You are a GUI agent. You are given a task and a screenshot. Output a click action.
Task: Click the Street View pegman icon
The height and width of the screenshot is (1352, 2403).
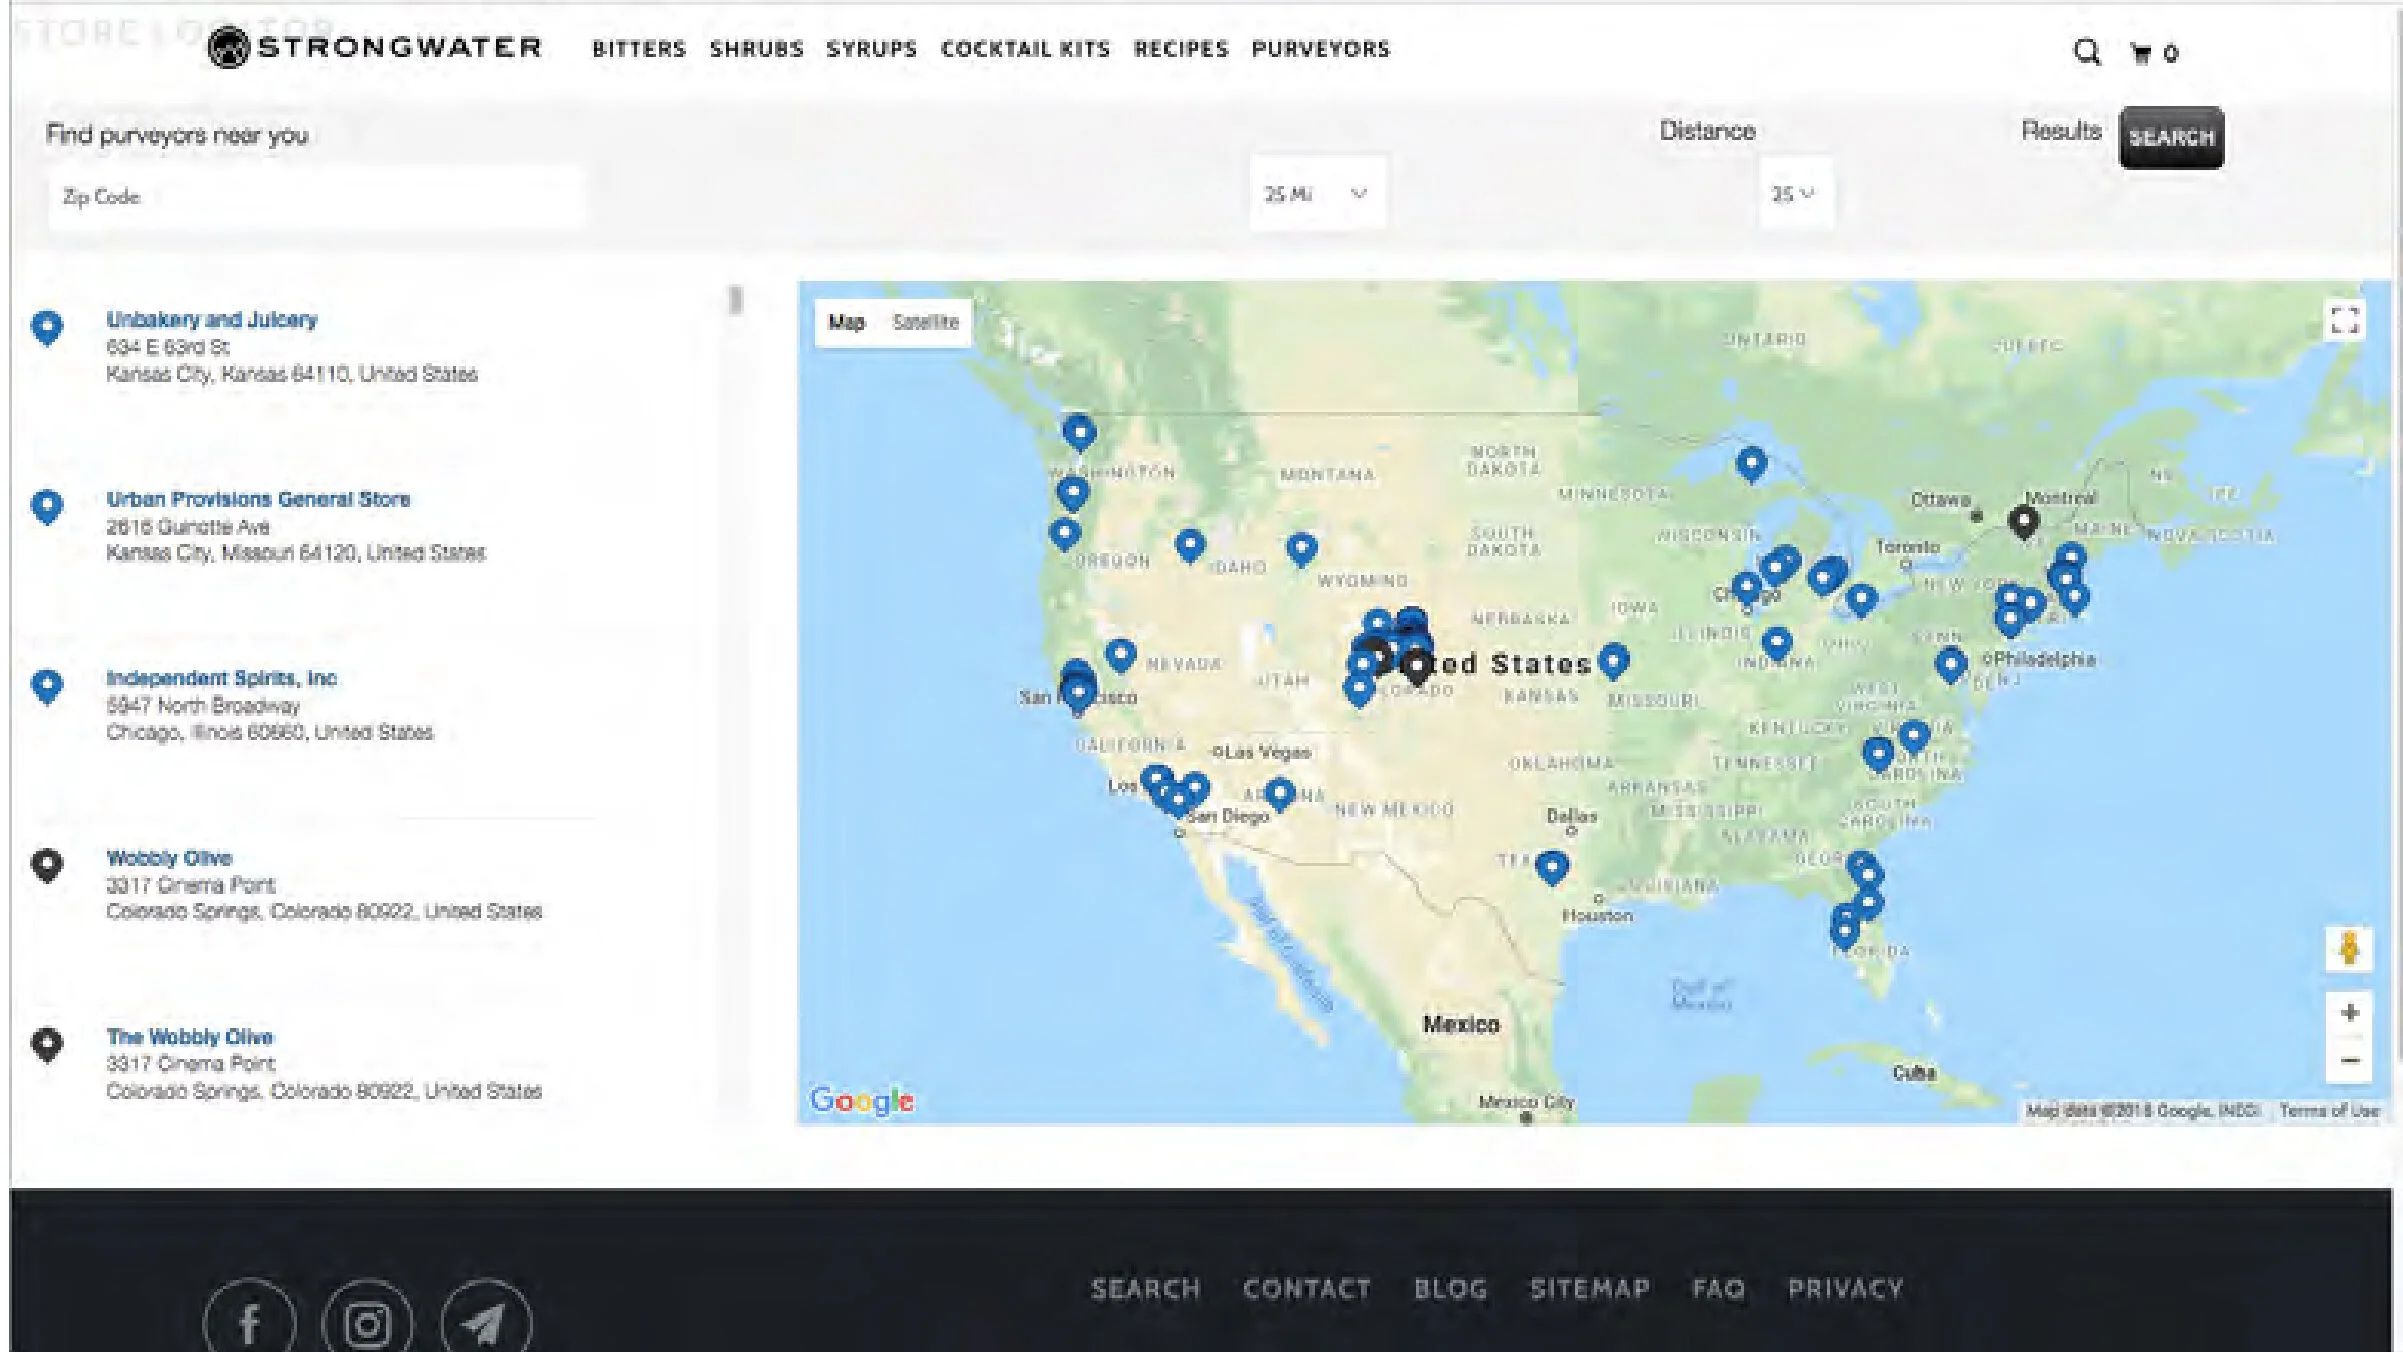2349,947
